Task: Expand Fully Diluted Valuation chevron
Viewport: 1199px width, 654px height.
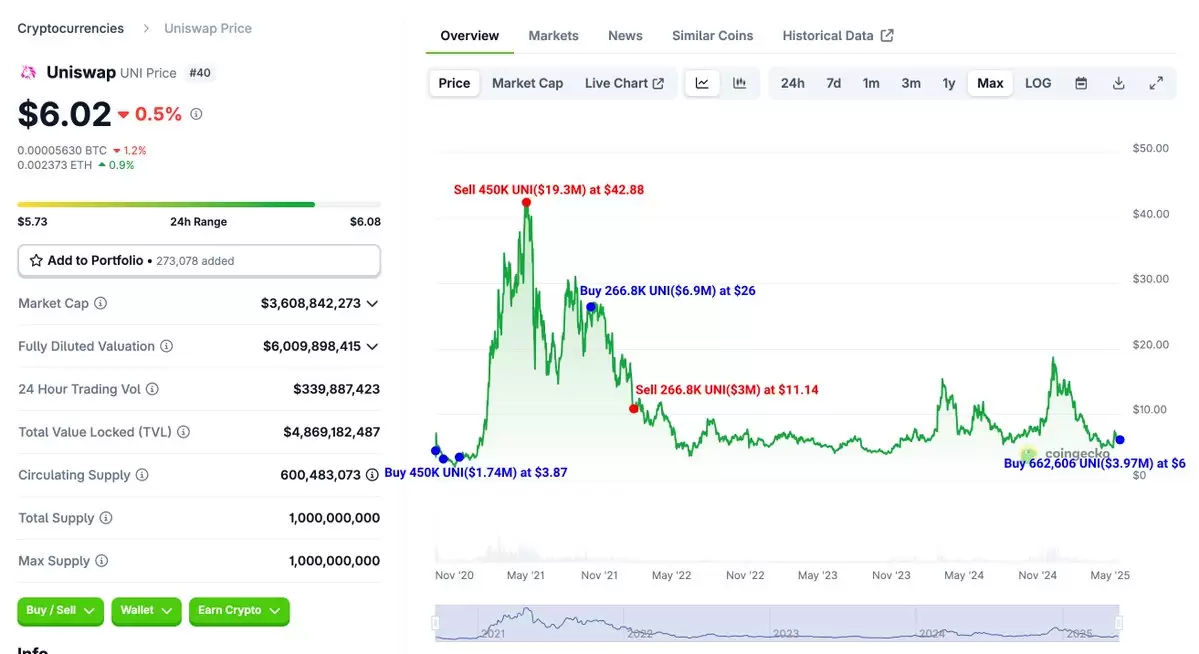Action: point(372,347)
